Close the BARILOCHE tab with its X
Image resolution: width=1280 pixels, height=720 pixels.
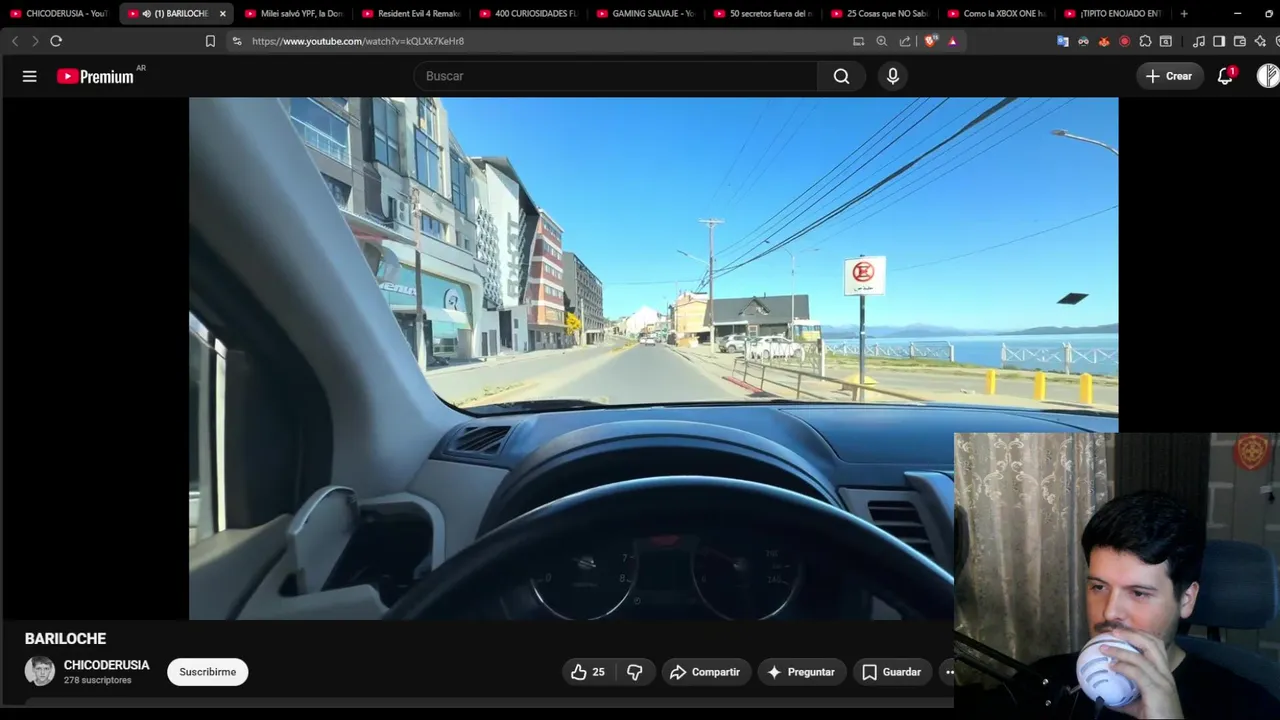pos(223,14)
